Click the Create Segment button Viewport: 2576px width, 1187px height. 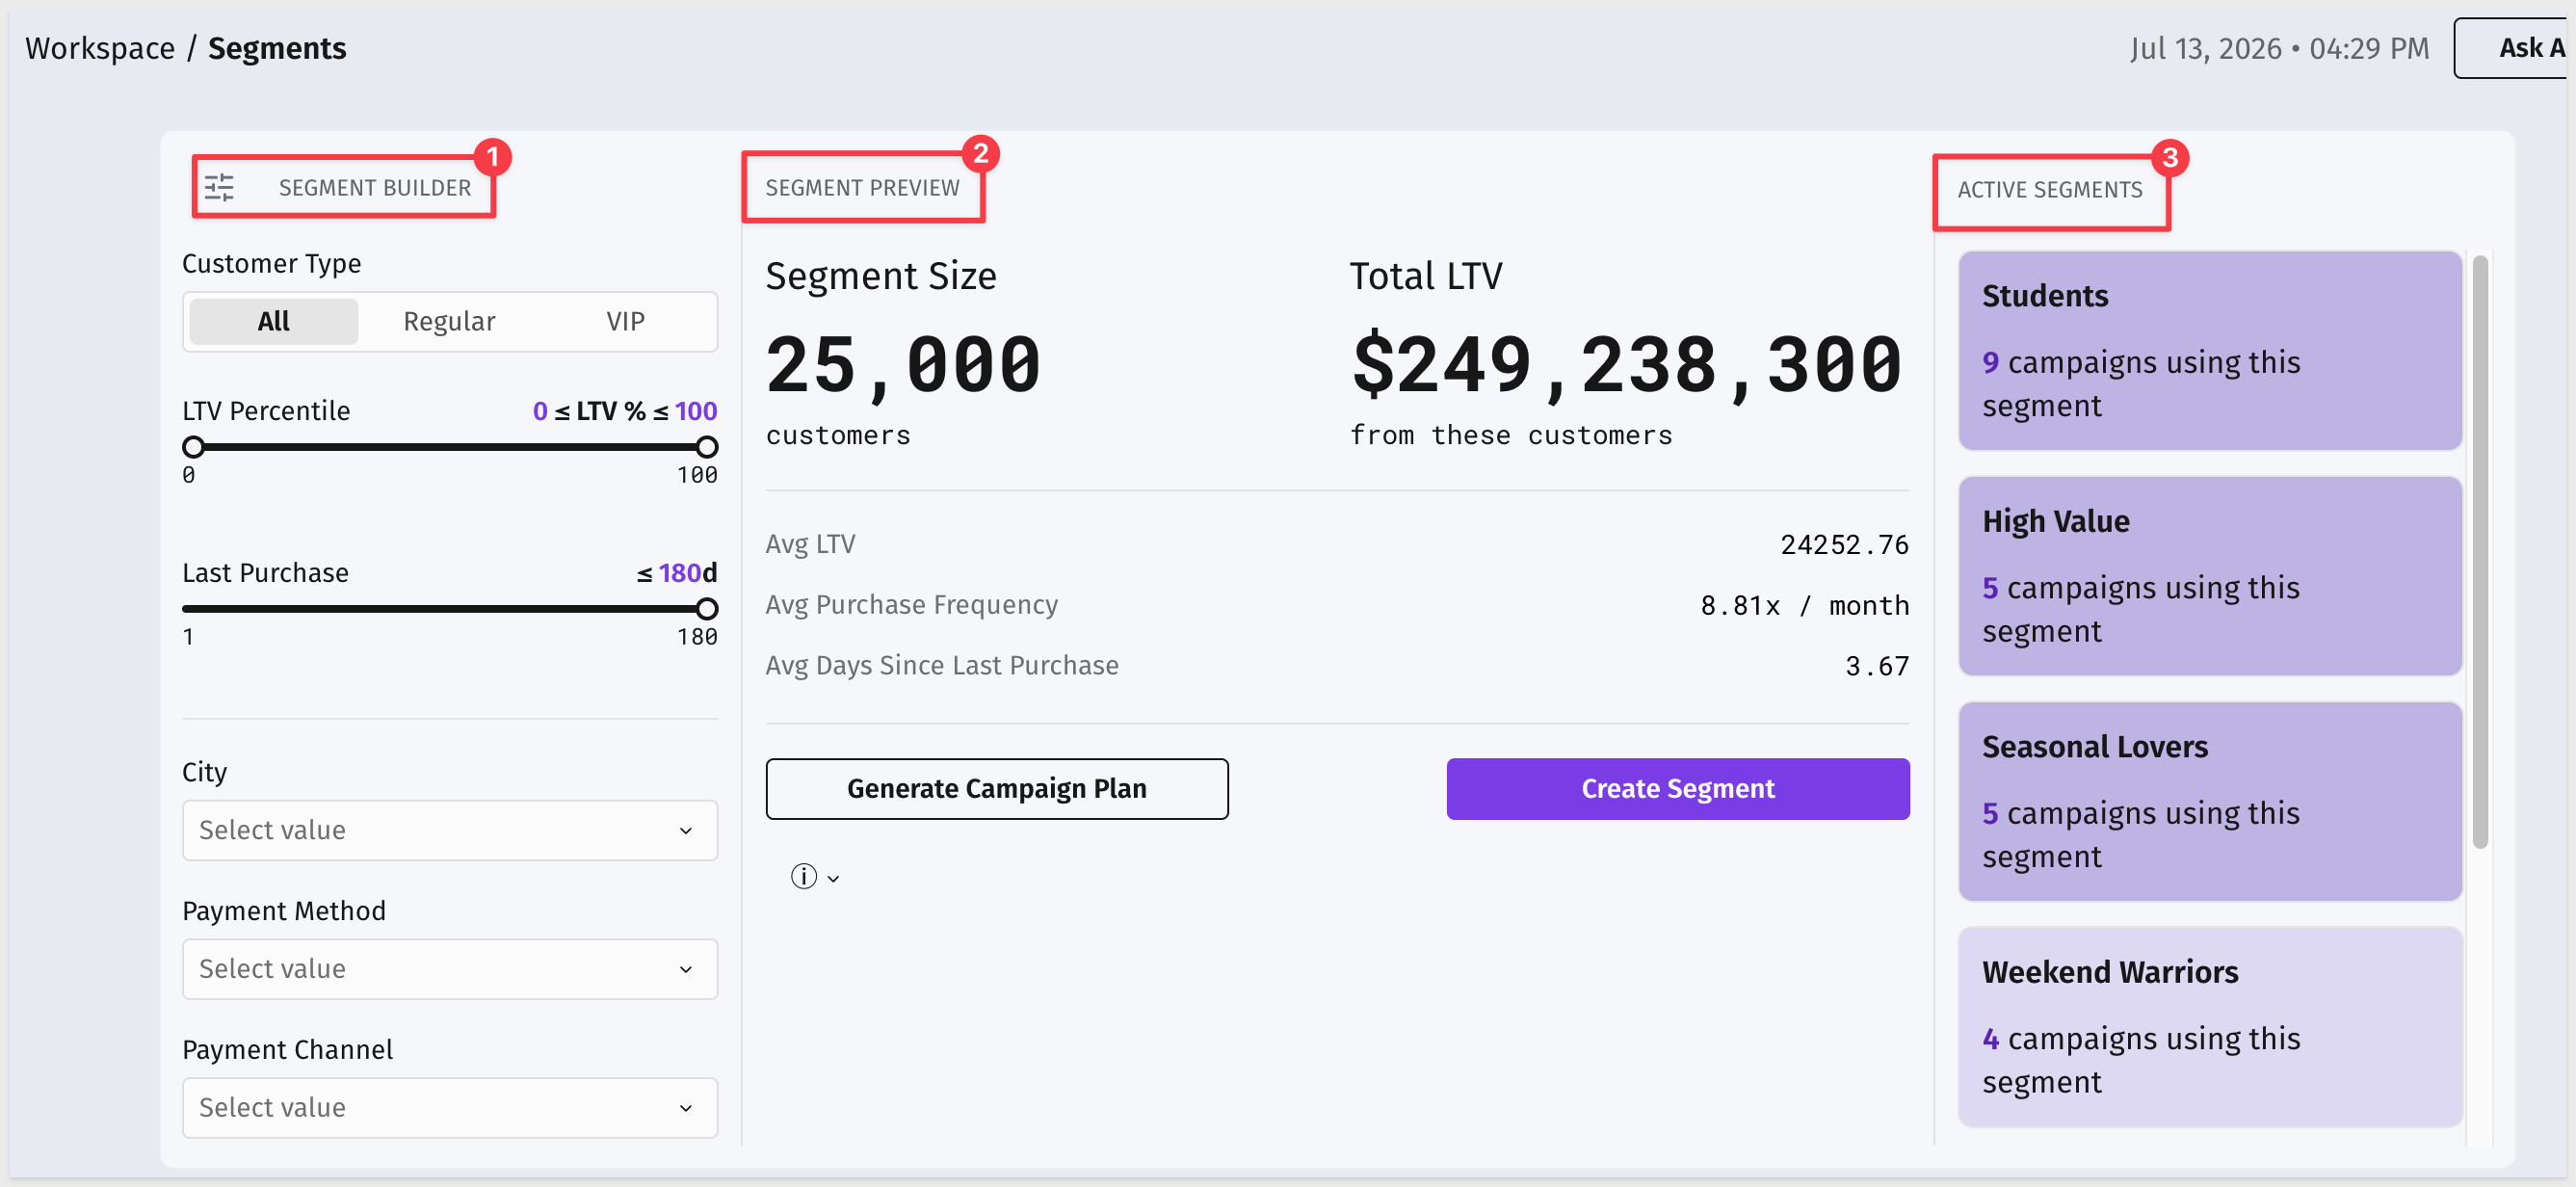(1678, 788)
